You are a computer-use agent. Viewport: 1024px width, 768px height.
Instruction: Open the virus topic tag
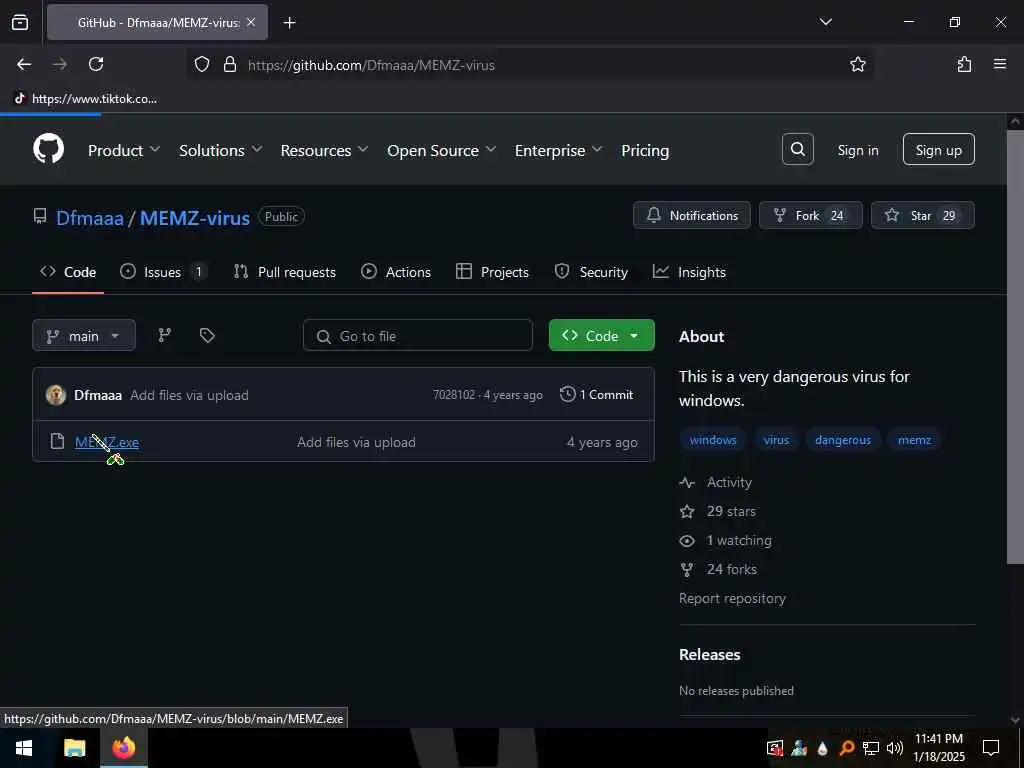tap(776, 440)
